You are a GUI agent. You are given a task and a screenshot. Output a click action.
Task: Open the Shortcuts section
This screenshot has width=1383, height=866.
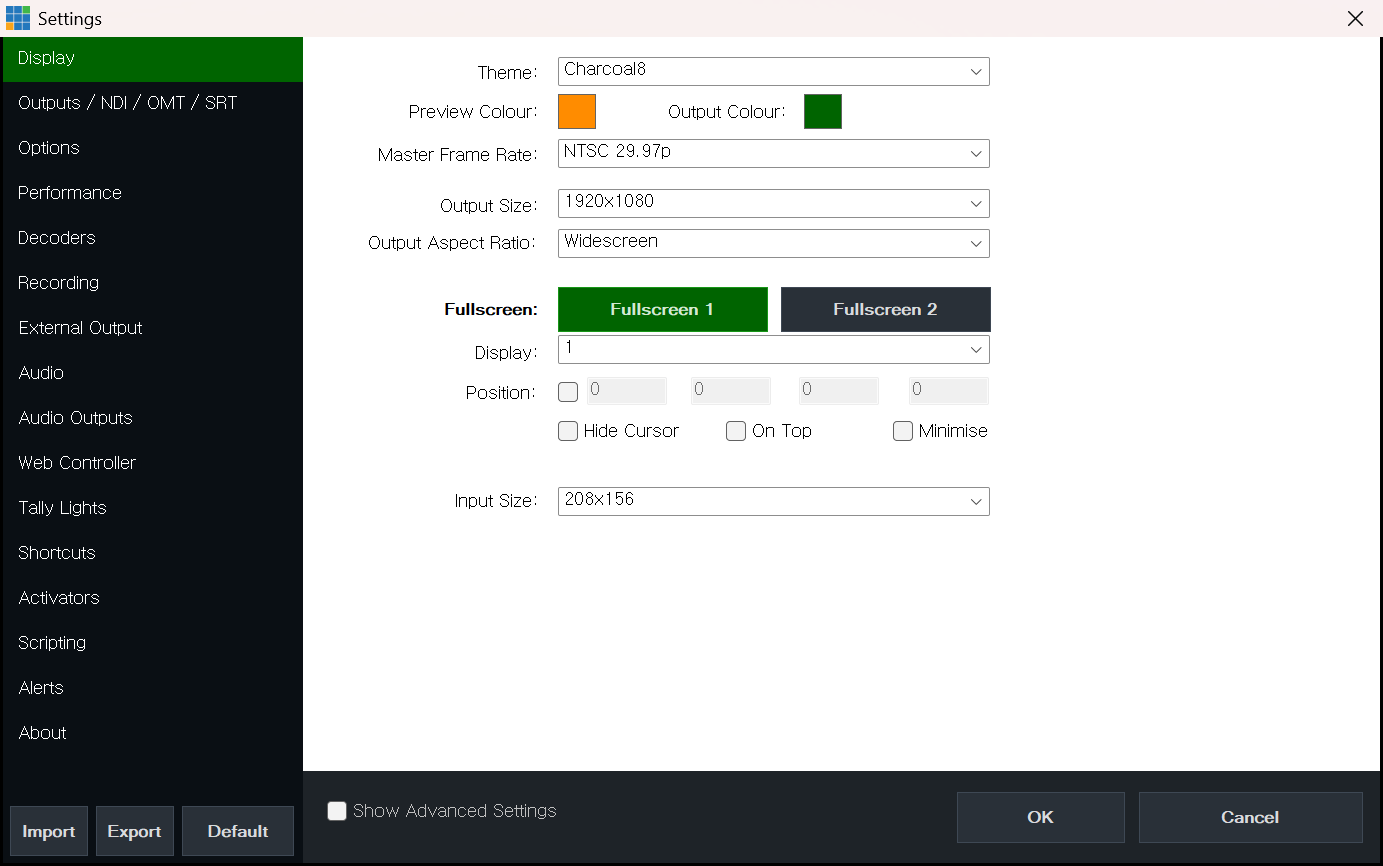(x=153, y=553)
